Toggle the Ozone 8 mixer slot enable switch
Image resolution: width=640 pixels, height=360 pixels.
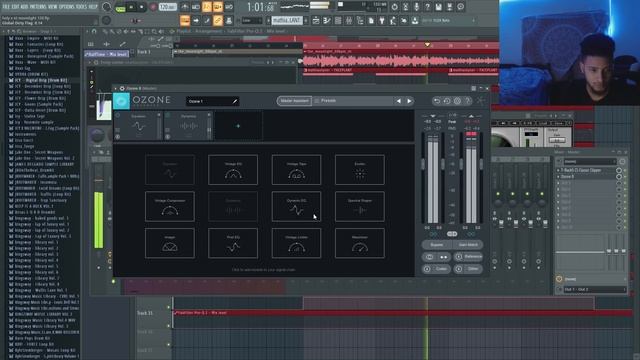click(x=625, y=177)
